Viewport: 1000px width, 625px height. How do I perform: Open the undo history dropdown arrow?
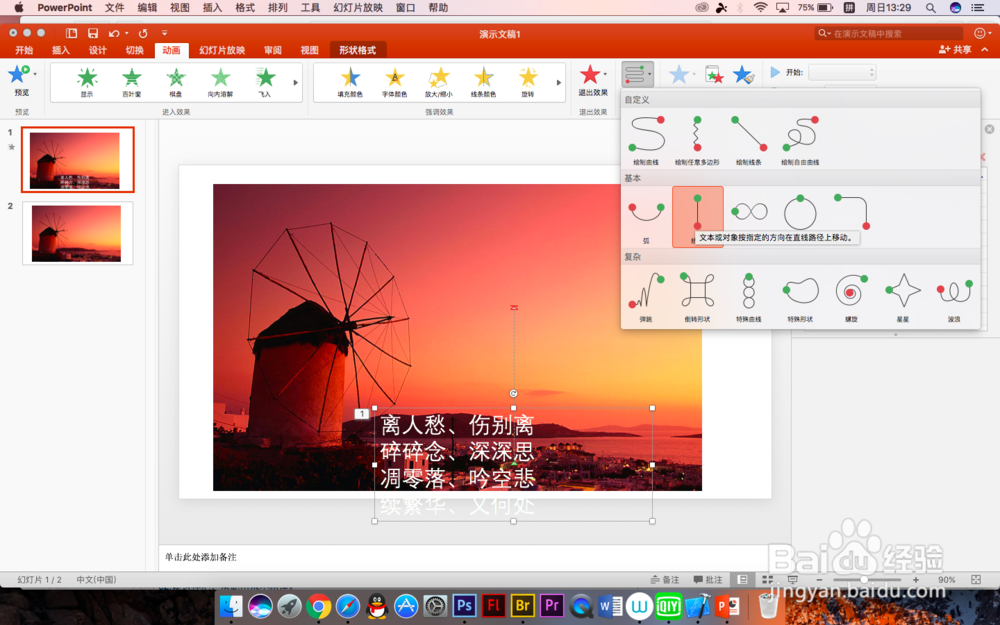point(127,33)
